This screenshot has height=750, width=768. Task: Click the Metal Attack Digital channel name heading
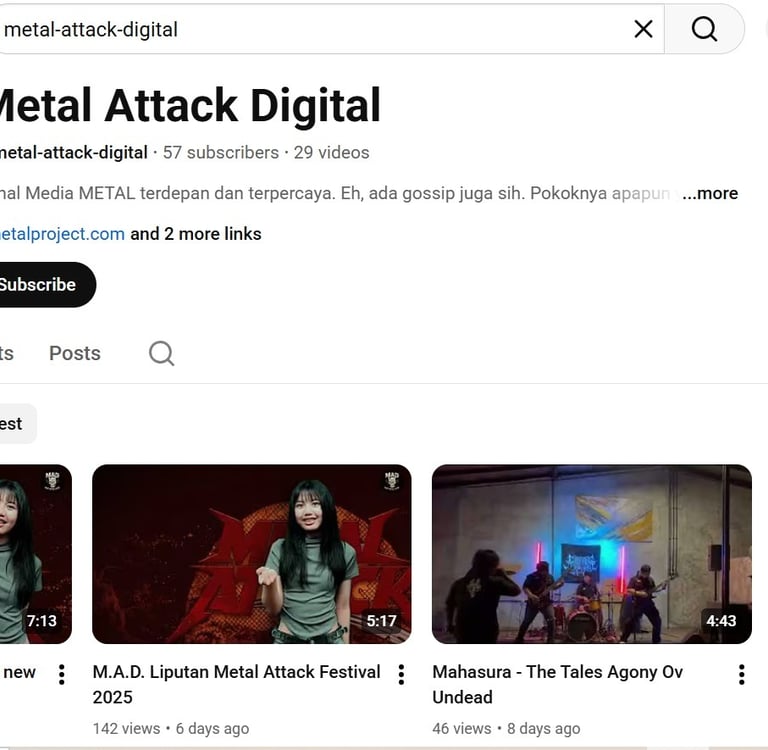pyautogui.click(x=190, y=105)
